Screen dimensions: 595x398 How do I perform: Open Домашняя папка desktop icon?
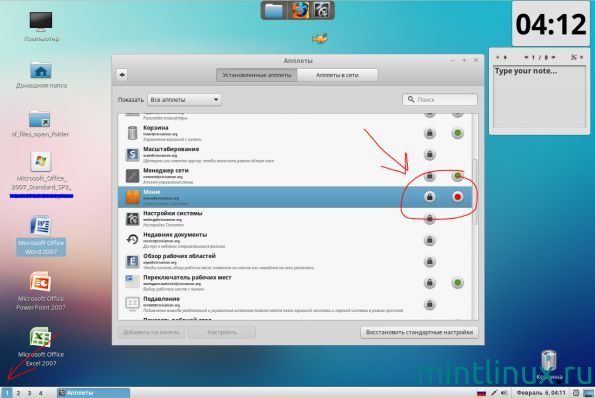(41, 75)
